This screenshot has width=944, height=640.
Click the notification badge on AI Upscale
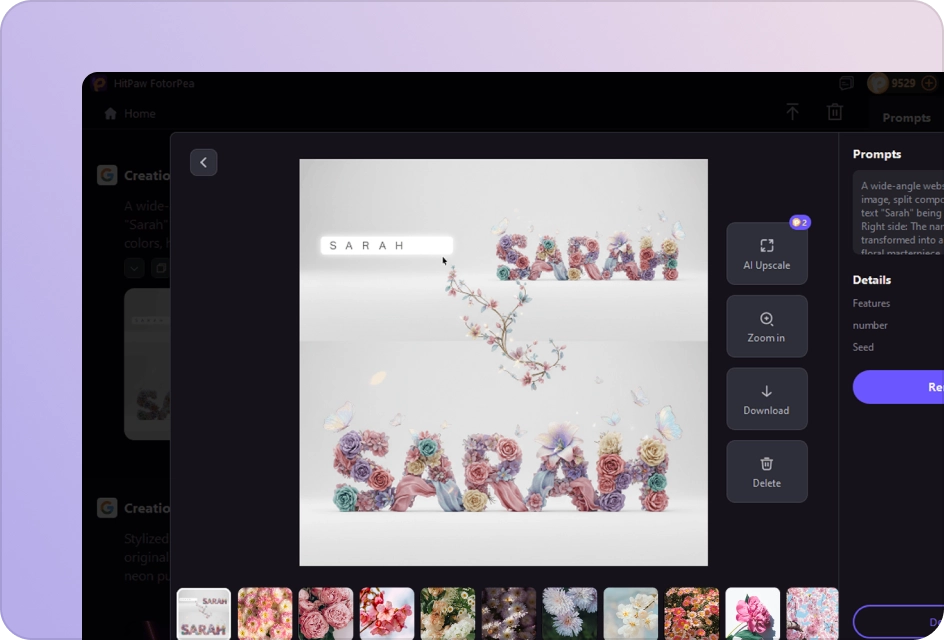800,222
